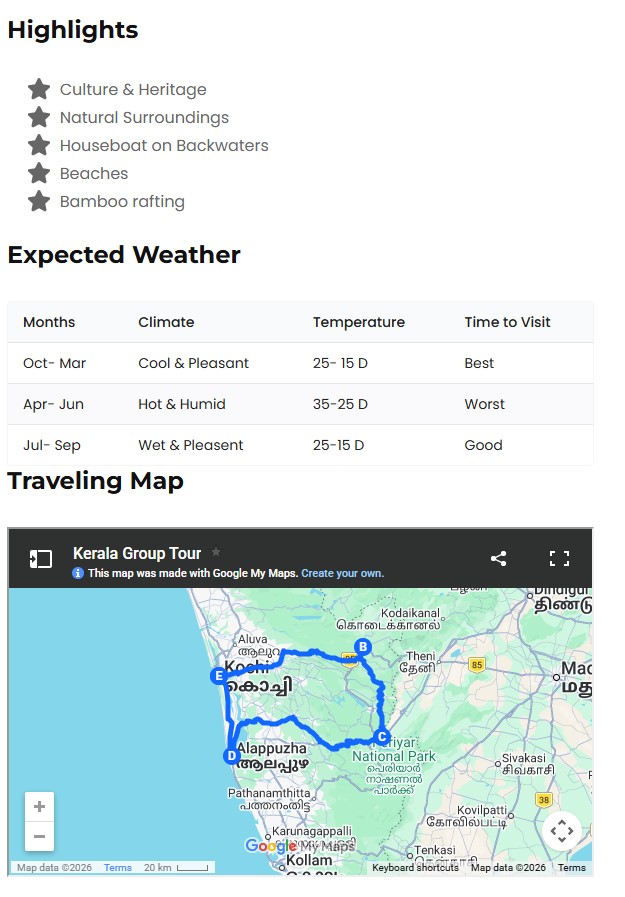
Task: Select map marker C
Action: tap(380, 738)
